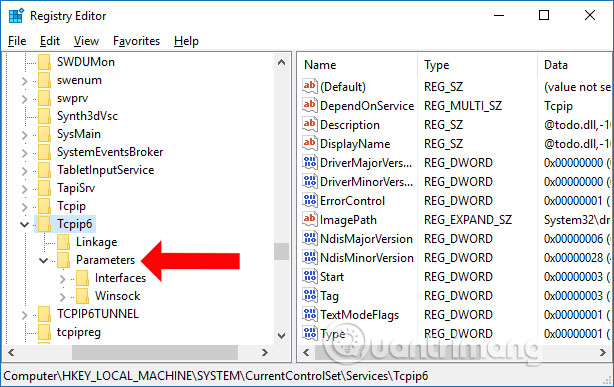Viewport: 614px width, 387px height.
Task: Open the View menu
Action: [x=86, y=41]
